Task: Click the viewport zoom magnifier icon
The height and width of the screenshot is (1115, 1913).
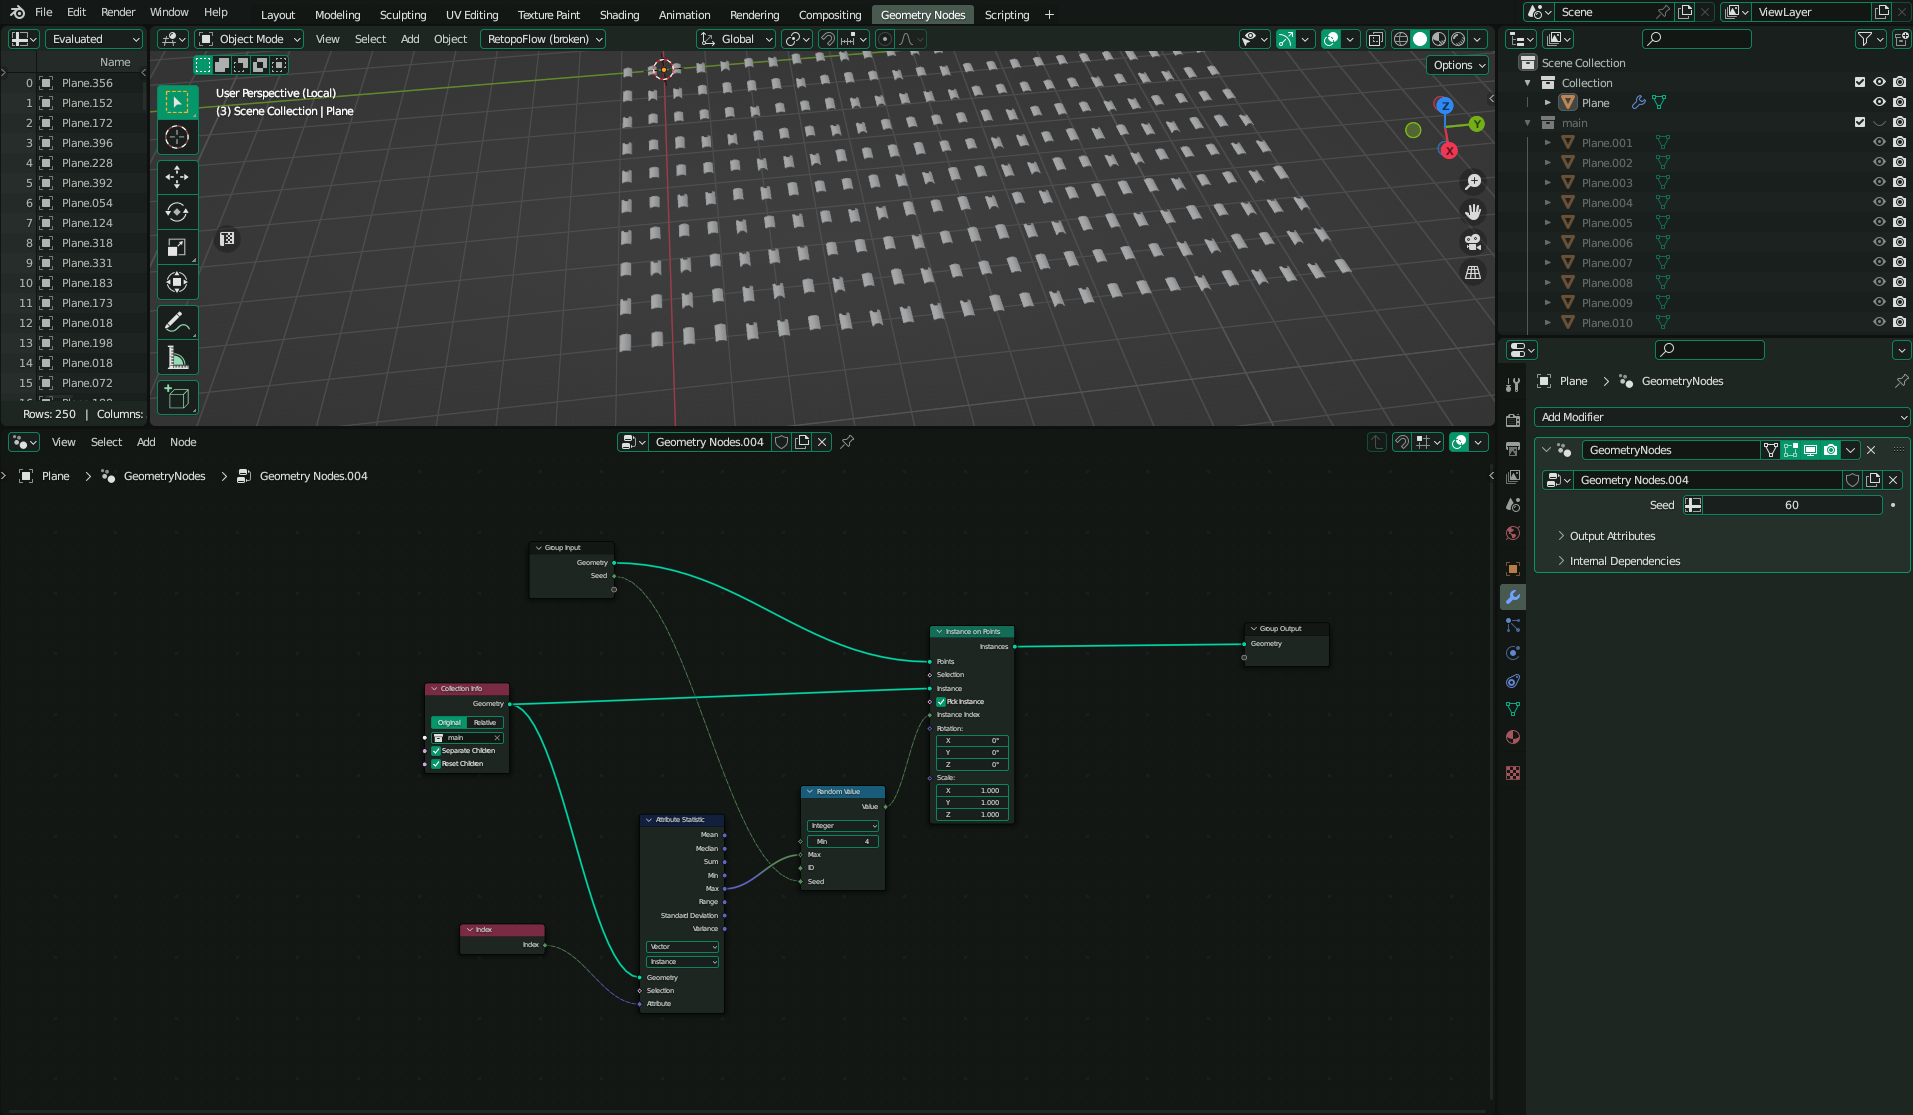Action: point(1473,182)
